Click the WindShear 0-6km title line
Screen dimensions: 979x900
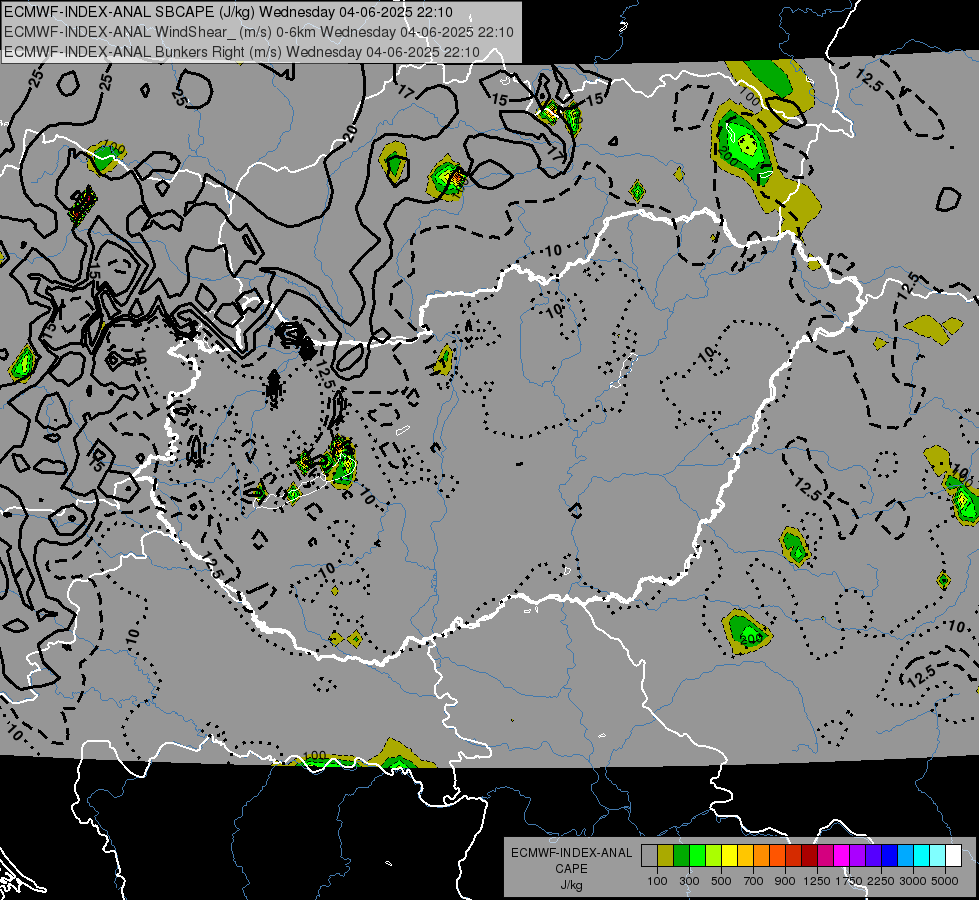point(258,32)
